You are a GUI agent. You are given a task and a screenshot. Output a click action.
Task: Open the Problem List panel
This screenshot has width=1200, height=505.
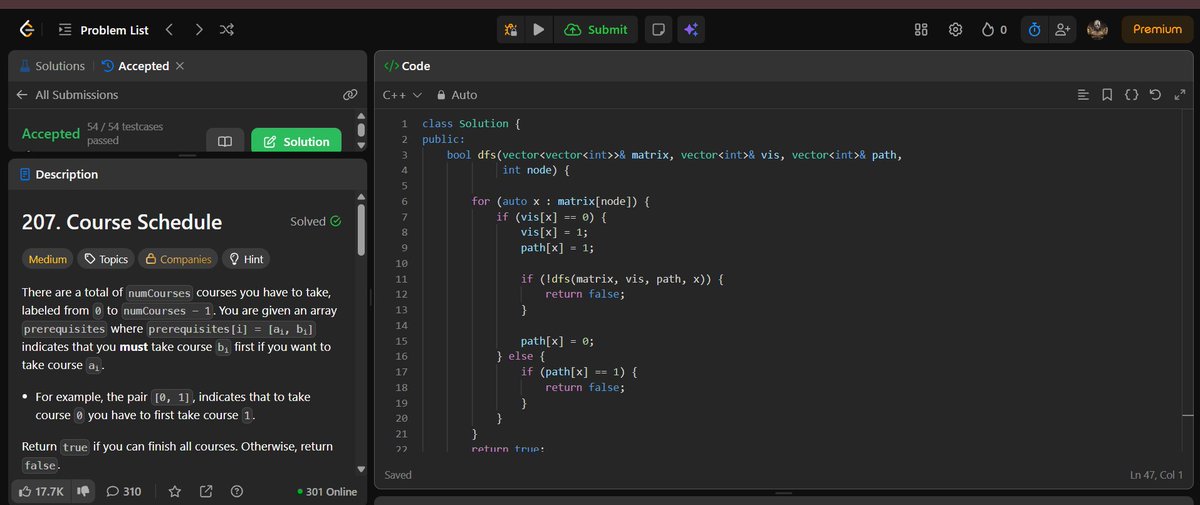103,30
